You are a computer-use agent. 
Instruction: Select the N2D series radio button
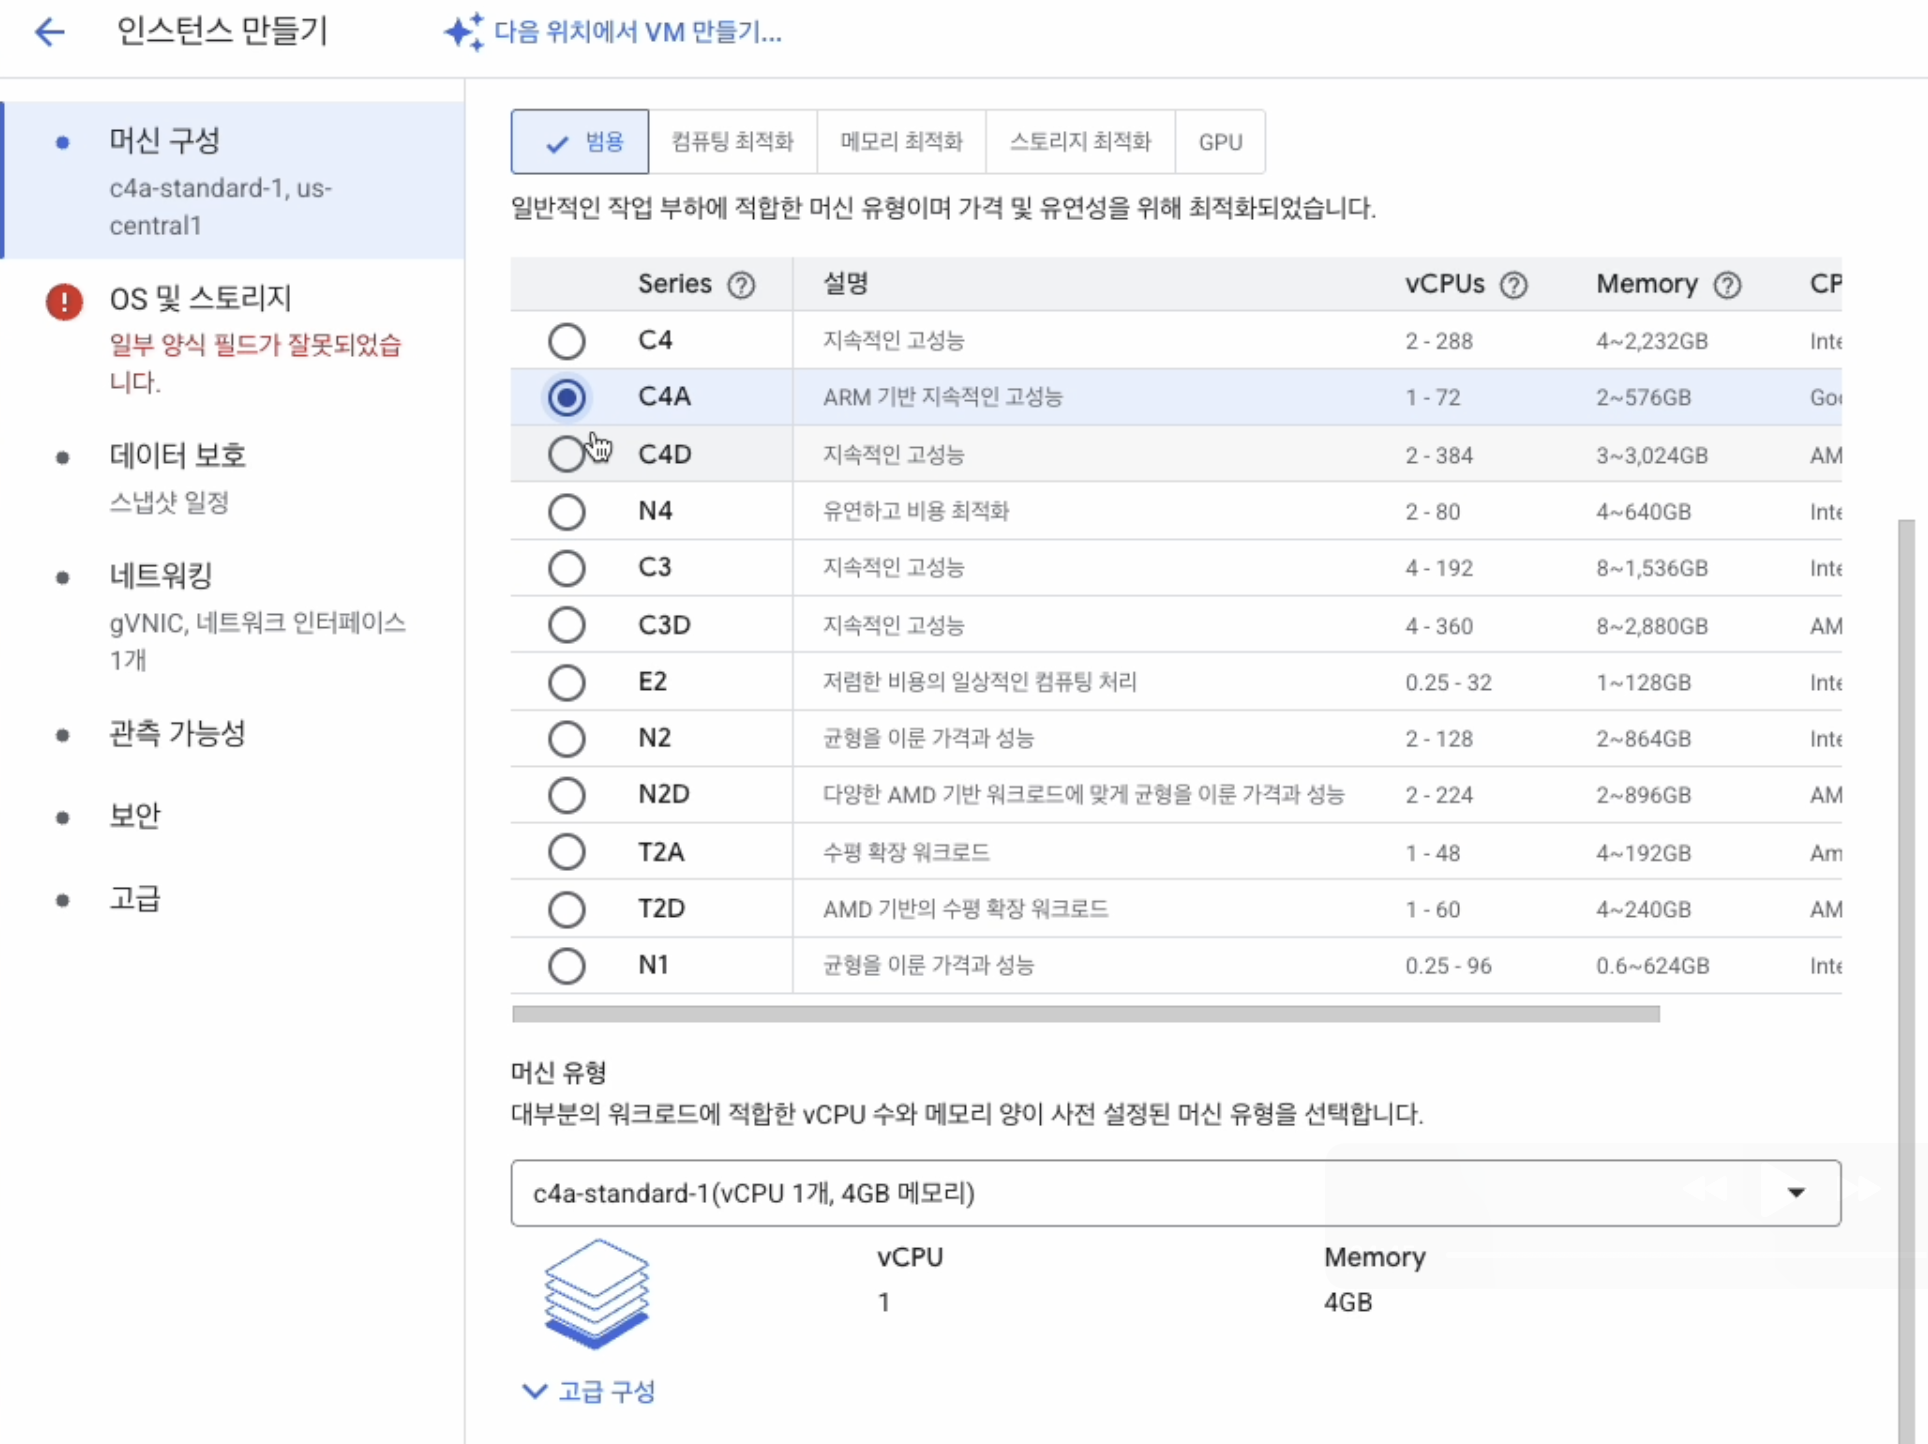(x=566, y=795)
